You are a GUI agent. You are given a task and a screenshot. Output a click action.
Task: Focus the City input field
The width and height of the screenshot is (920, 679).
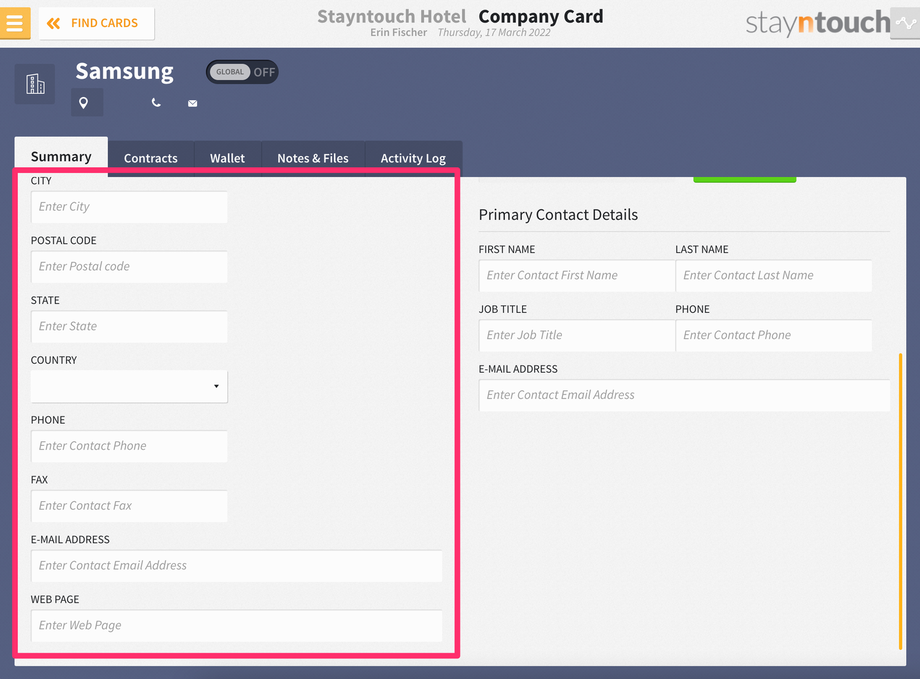pyautogui.click(x=129, y=207)
